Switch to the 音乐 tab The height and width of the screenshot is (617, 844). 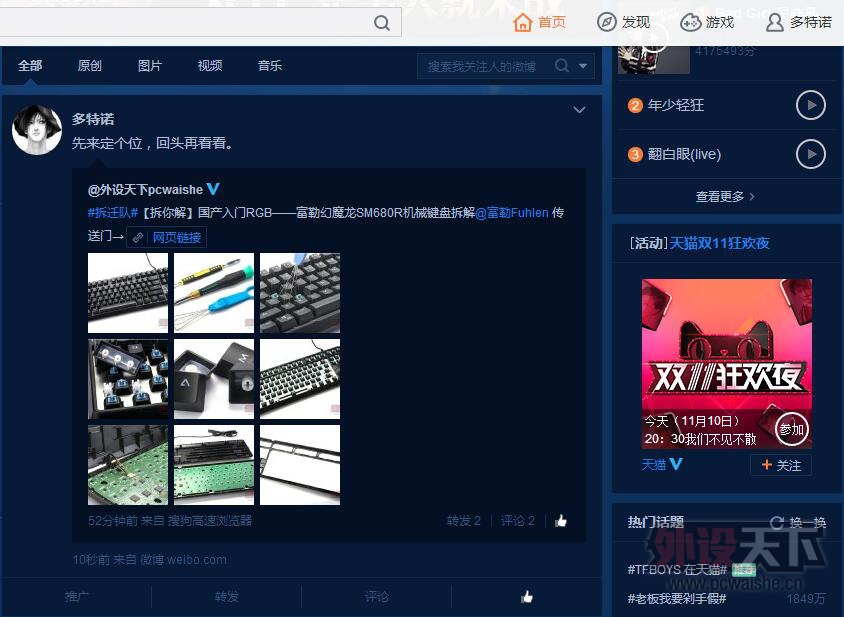click(270, 66)
